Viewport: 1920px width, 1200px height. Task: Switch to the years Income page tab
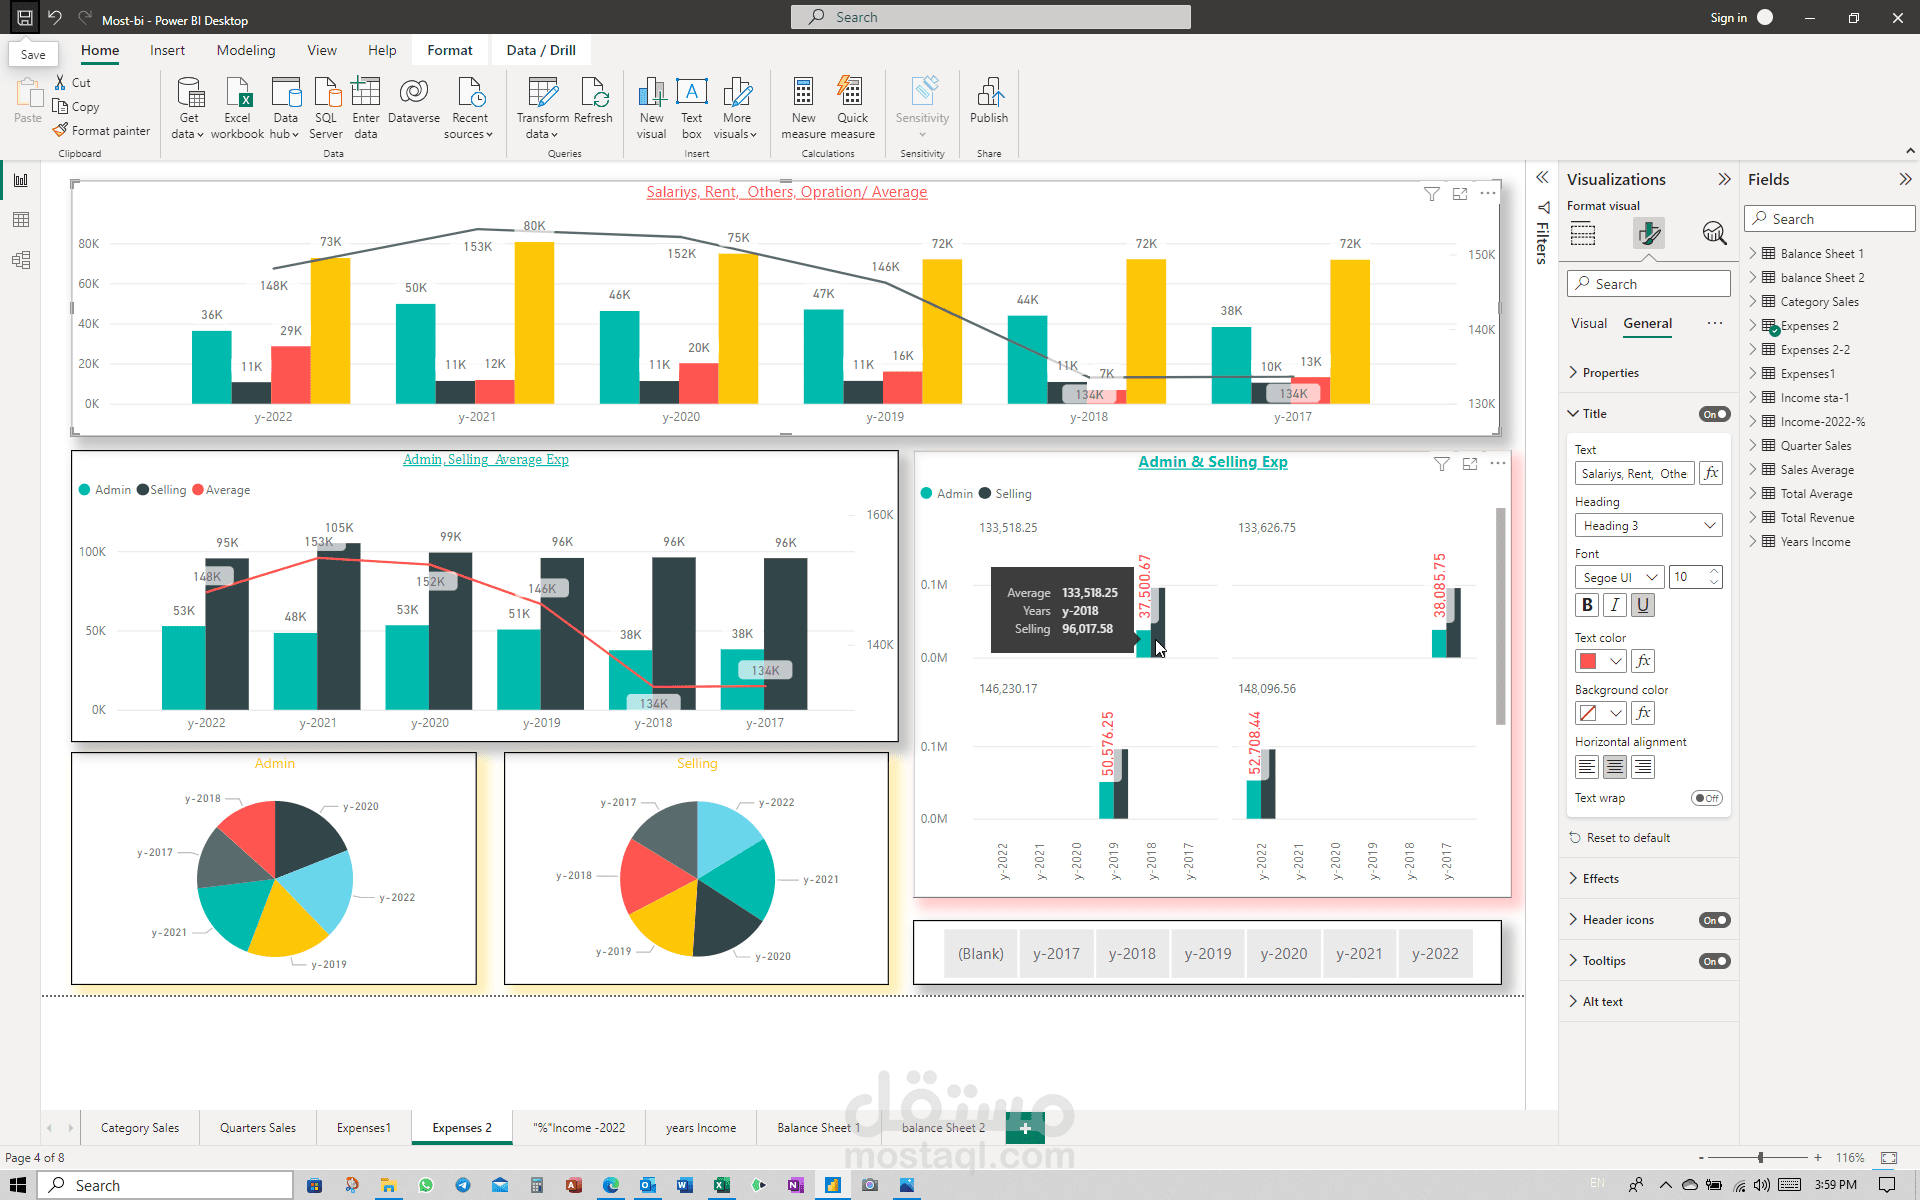700,1128
